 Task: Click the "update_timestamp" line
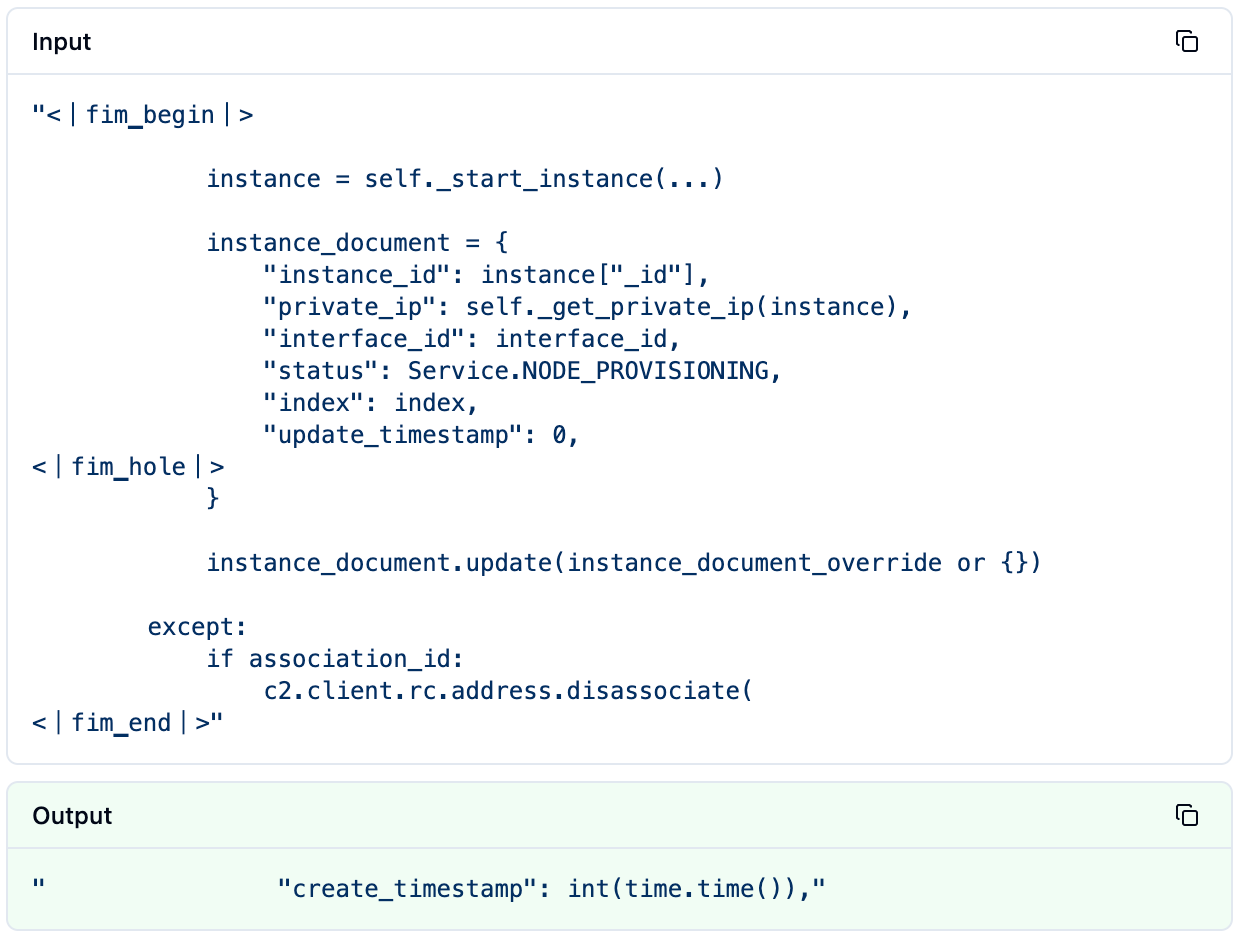pos(421,435)
